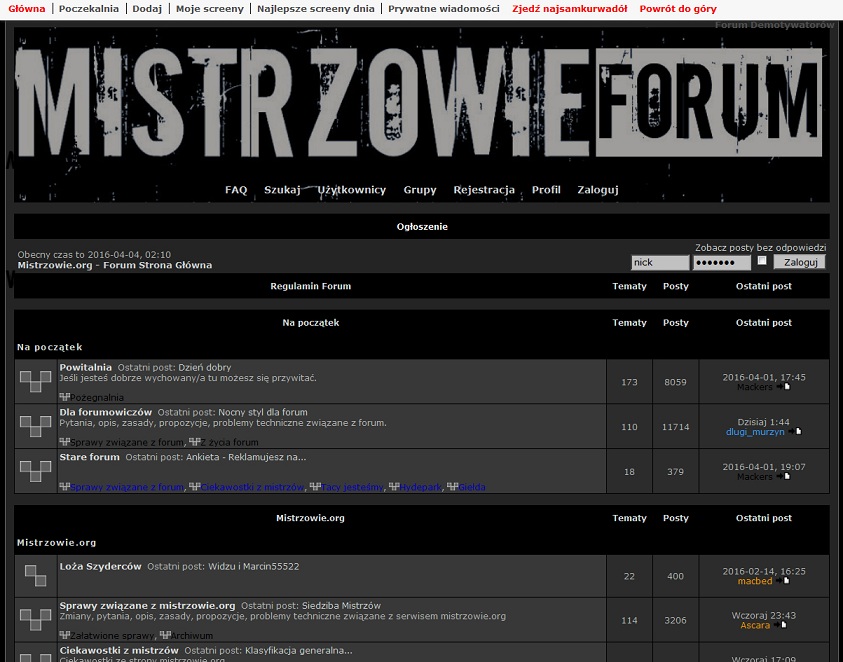Open user profile Ascara
843x662 pixels.
tap(755, 625)
